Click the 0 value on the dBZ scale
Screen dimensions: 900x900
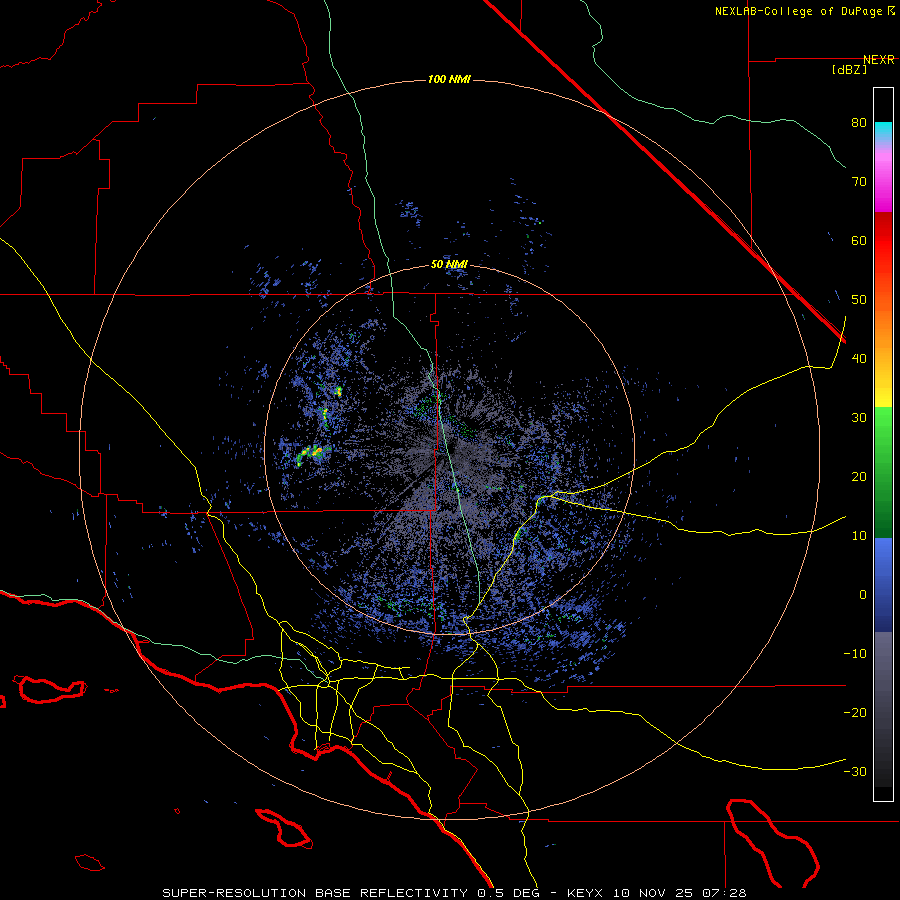click(863, 595)
